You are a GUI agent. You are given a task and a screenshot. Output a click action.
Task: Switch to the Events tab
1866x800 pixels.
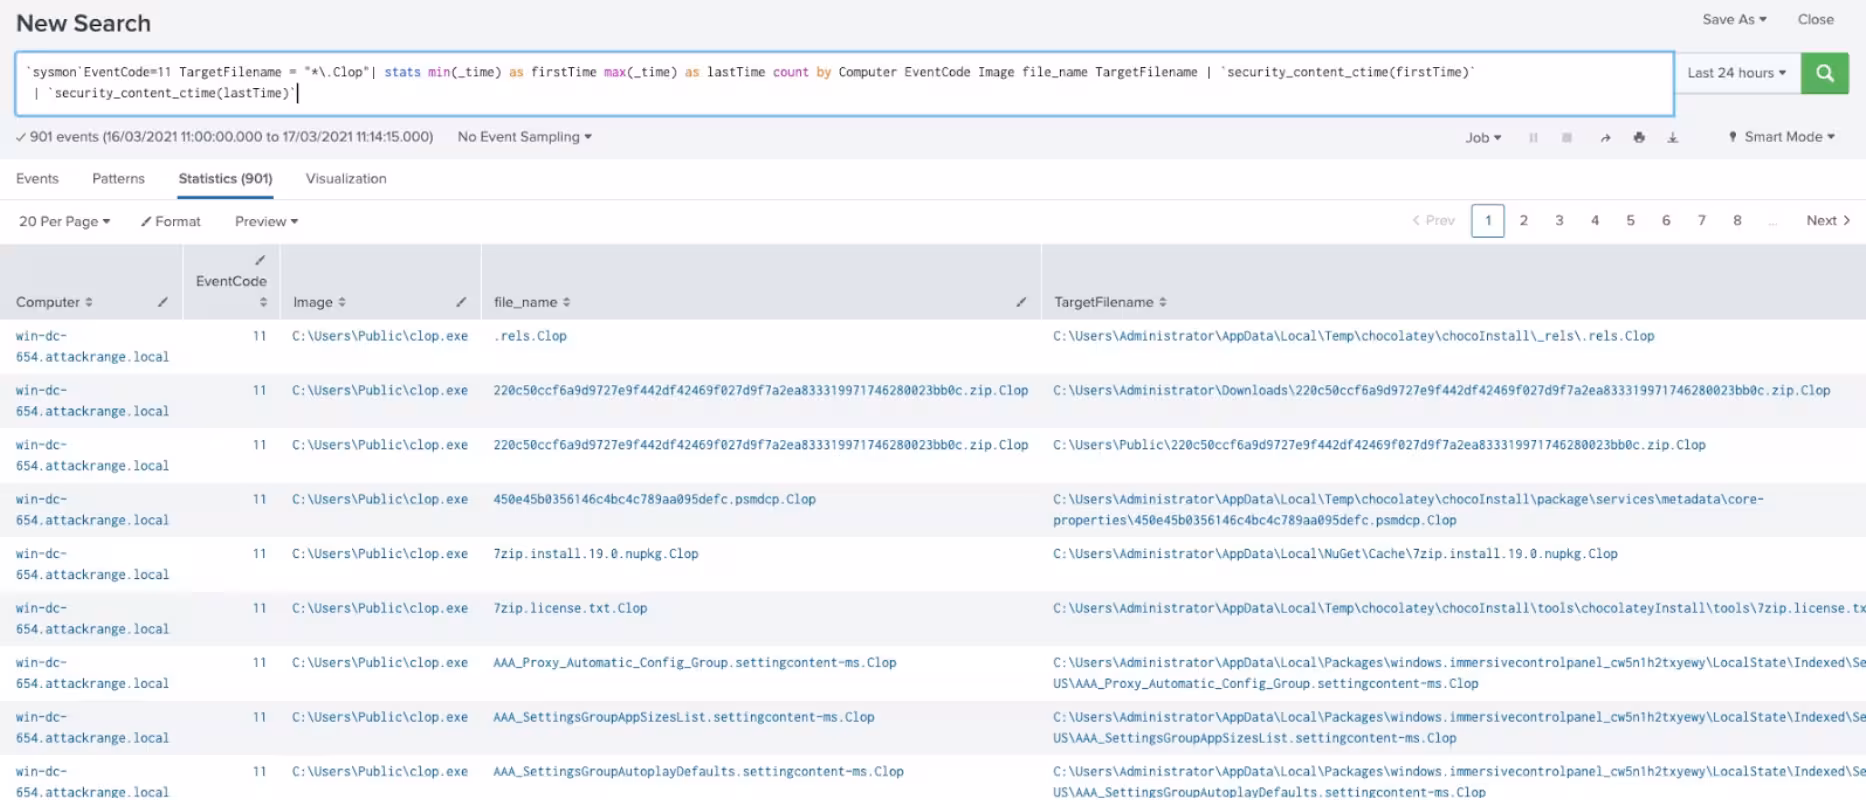37,179
